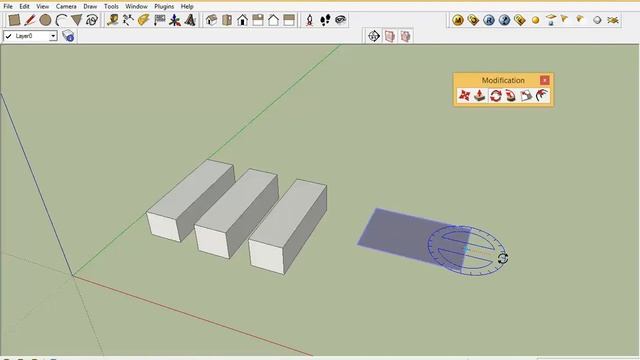Viewport: 640px width, 360px height.
Task: Select the Text label tool
Action: pyautogui.click(x=159, y=20)
